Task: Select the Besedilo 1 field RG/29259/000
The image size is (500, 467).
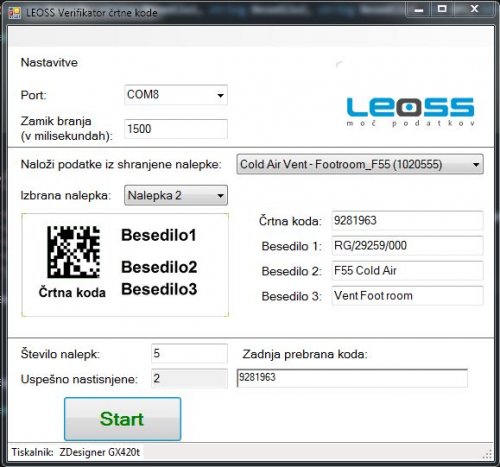Action: click(x=407, y=246)
